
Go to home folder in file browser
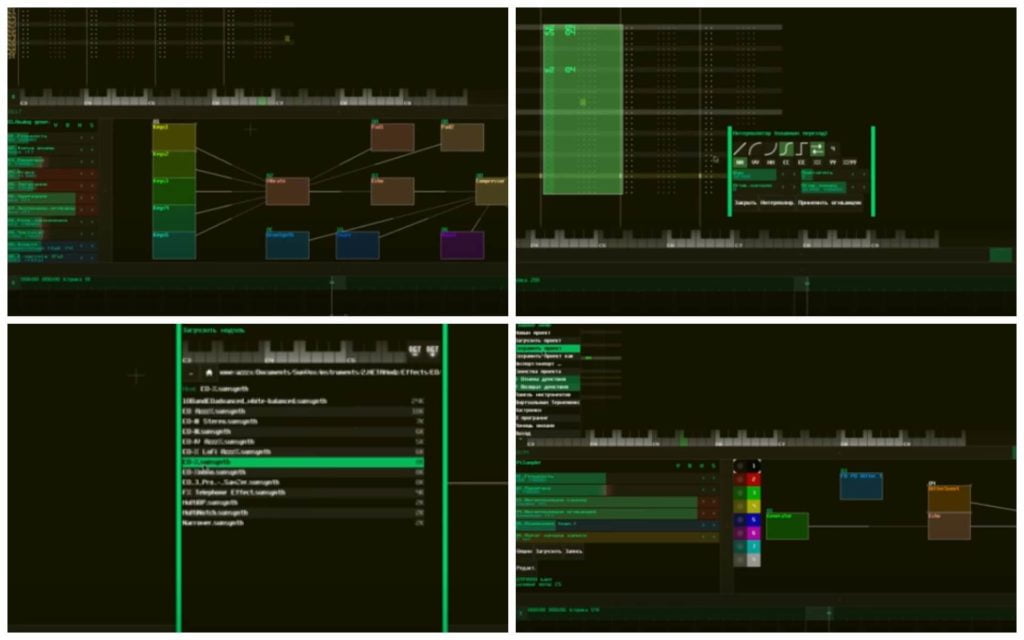click(x=209, y=373)
